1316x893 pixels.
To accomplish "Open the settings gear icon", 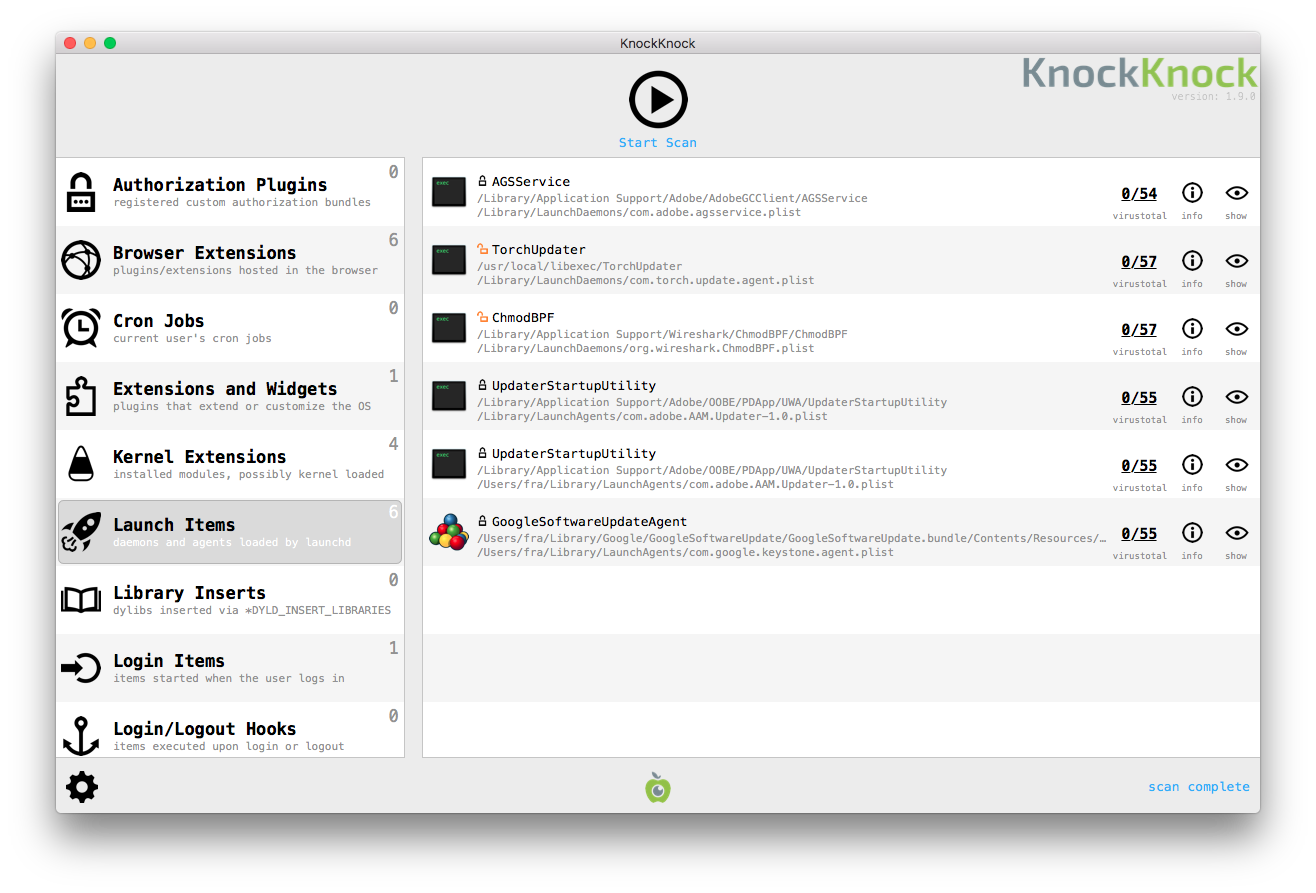I will (82, 787).
